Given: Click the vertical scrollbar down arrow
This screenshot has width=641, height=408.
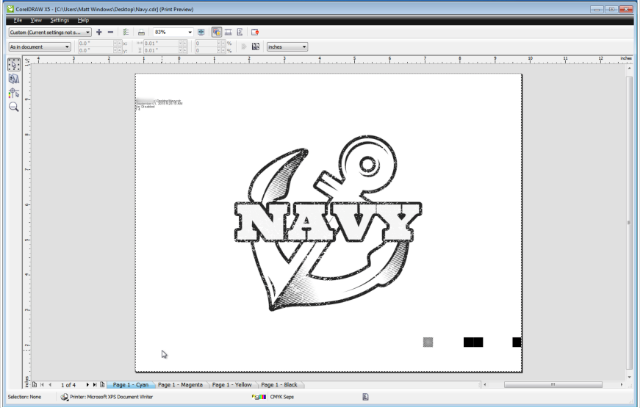Looking at the screenshot, I should (x=630, y=377).
